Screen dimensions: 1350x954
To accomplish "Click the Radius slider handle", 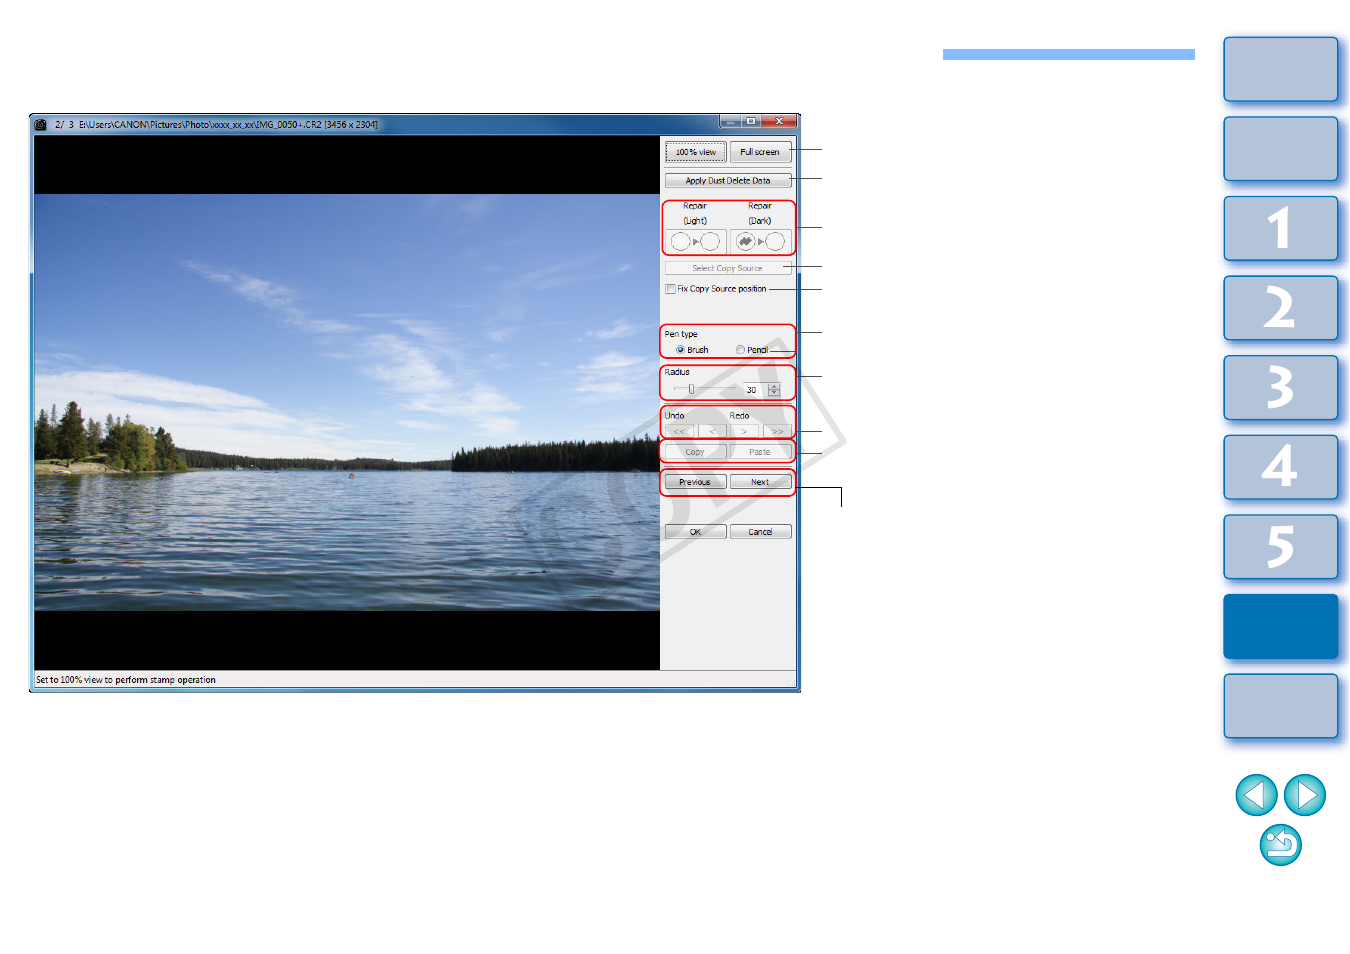I will click(x=691, y=389).
